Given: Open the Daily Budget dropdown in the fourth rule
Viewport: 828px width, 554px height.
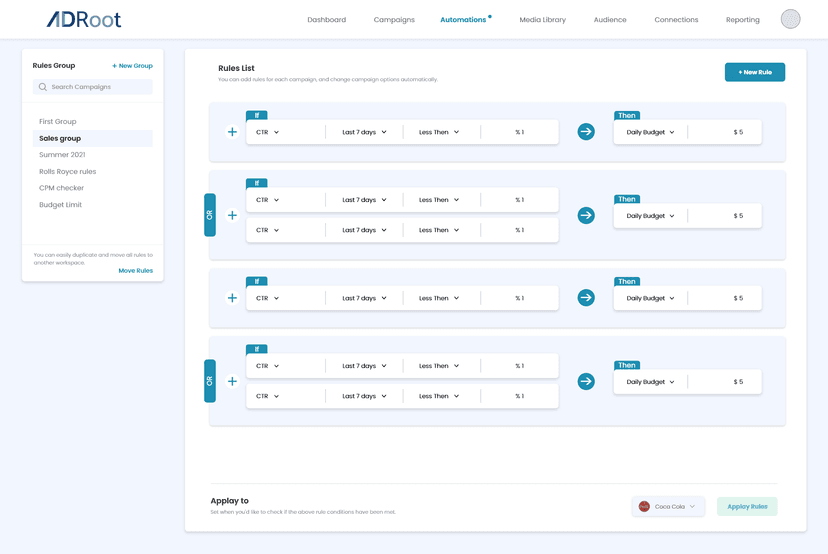Looking at the screenshot, I should [x=650, y=381].
